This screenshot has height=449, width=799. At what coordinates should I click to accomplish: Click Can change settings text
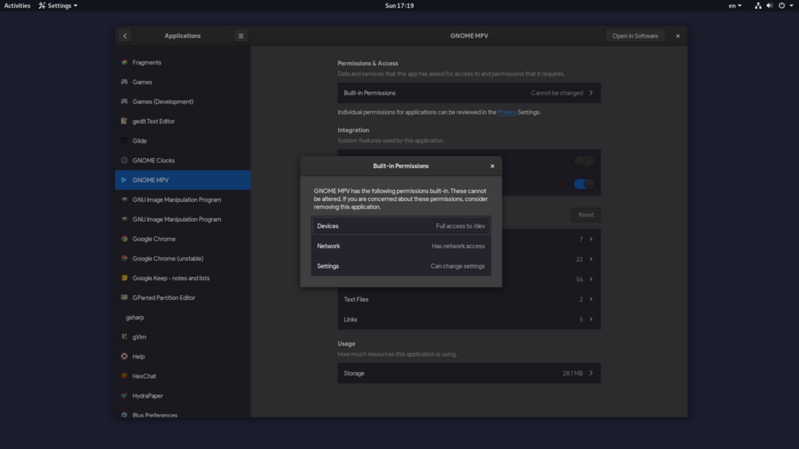[458, 266]
